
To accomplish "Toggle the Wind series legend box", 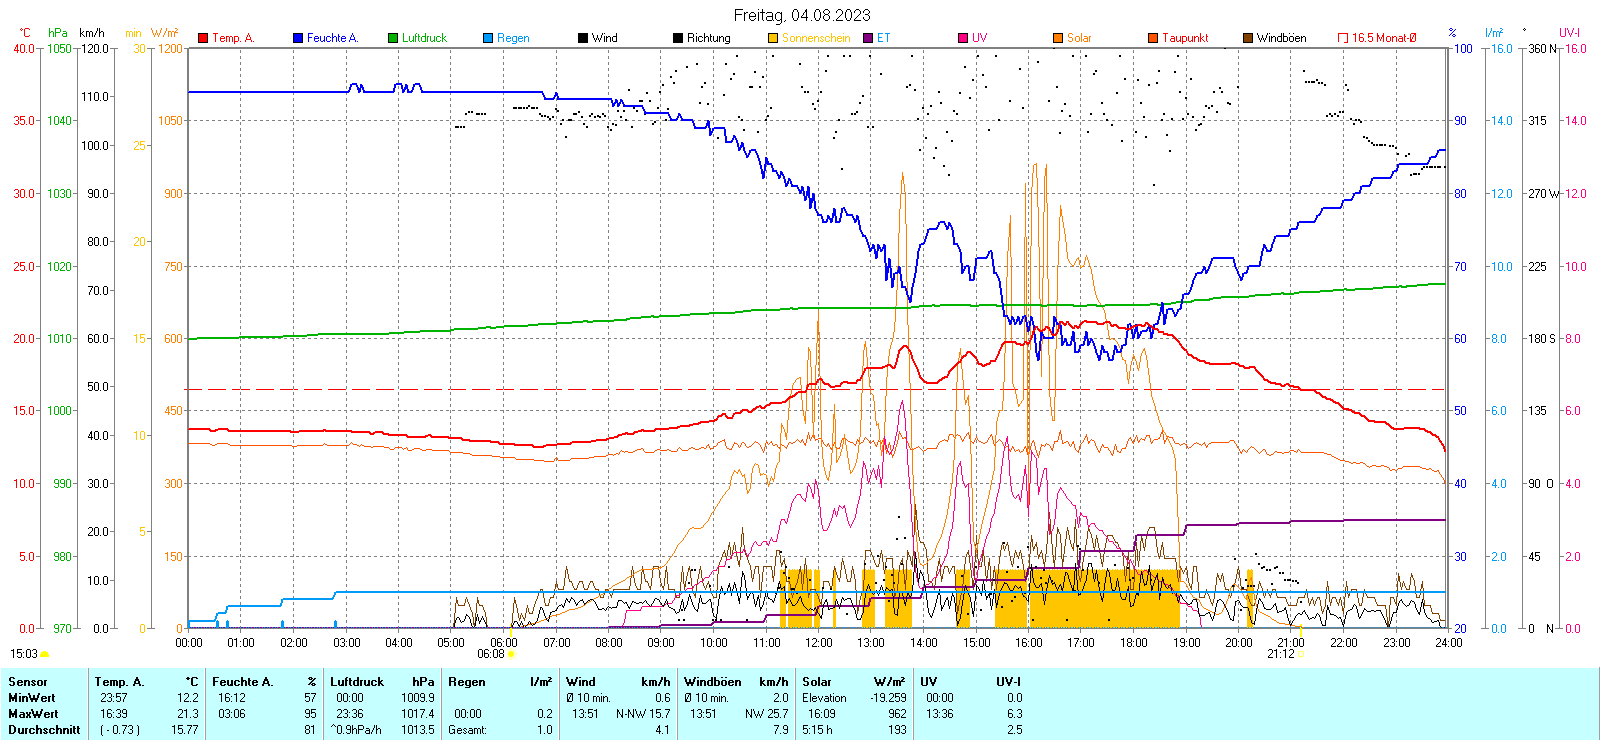I will pos(583,38).
